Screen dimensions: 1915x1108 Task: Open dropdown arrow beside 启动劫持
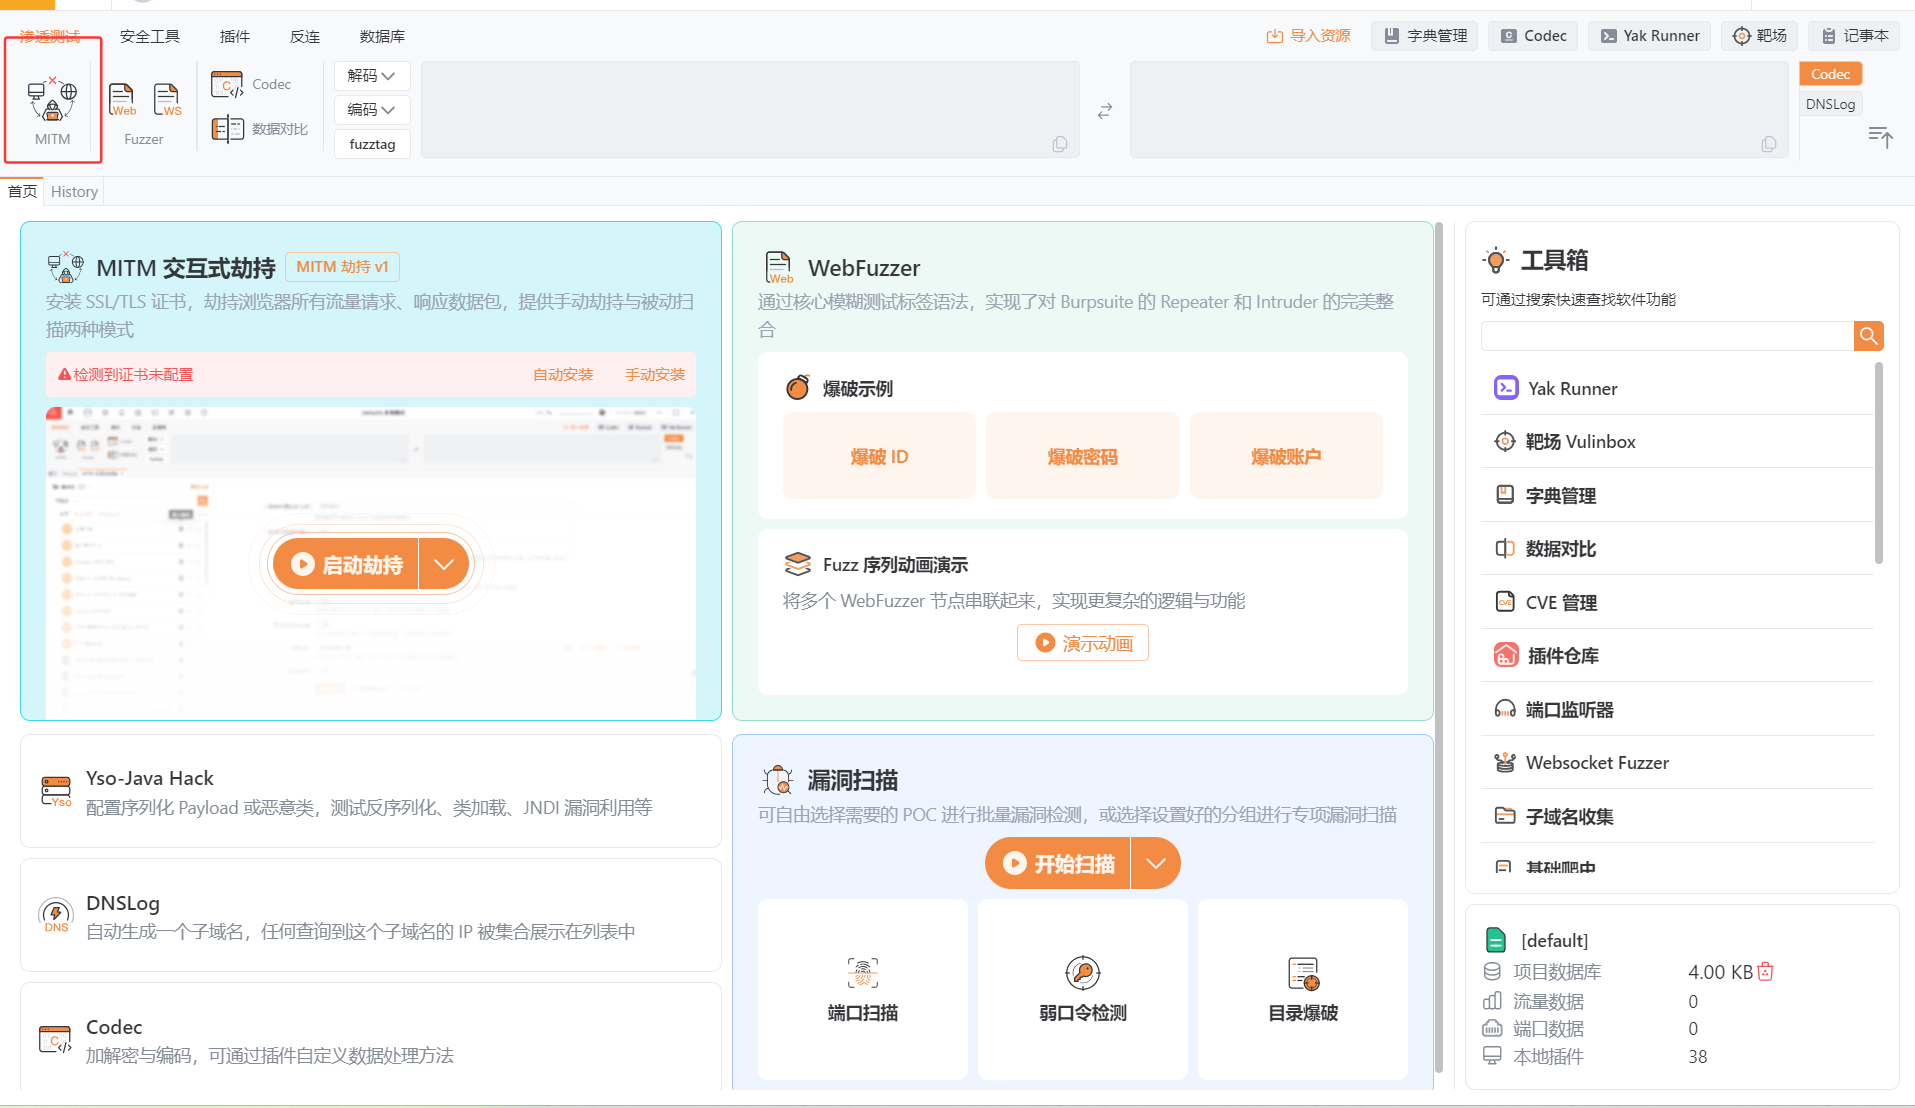click(444, 565)
